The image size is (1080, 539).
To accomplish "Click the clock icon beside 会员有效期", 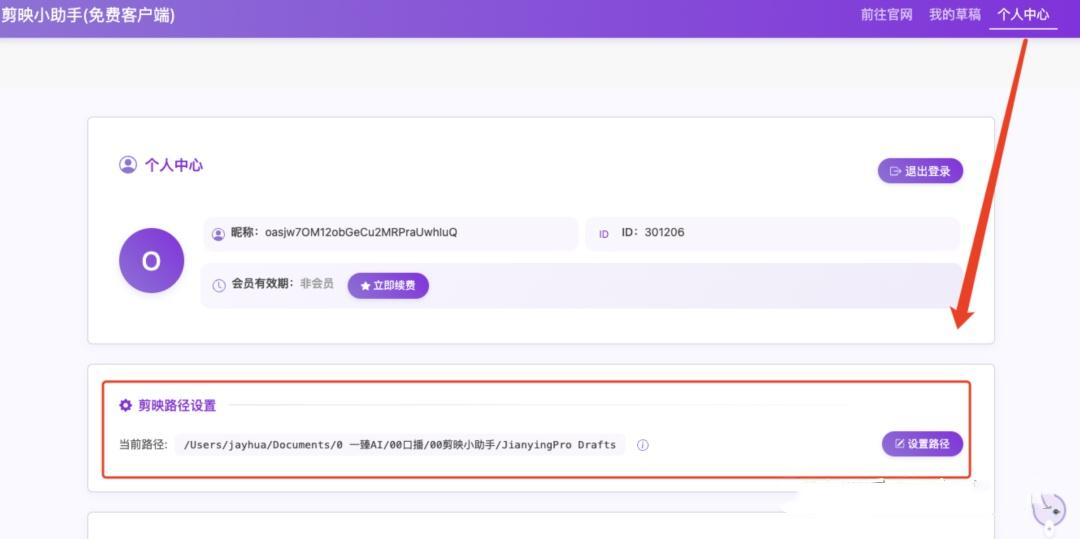I will pyautogui.click(x=219, y=285).
